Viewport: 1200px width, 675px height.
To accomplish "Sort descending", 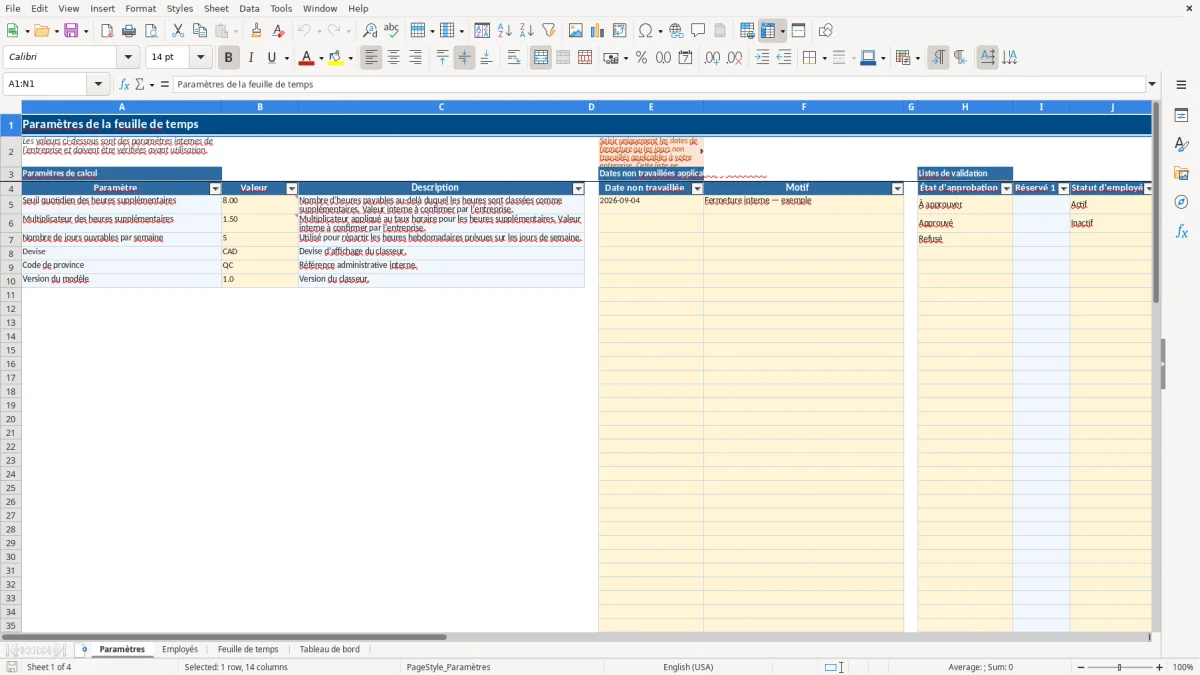I will pyautogui.click(x=527, y=31).
